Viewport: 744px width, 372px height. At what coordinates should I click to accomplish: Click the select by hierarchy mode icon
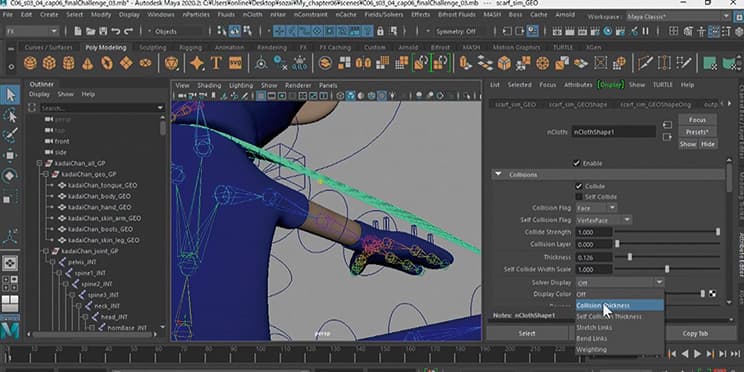[222, 31]
